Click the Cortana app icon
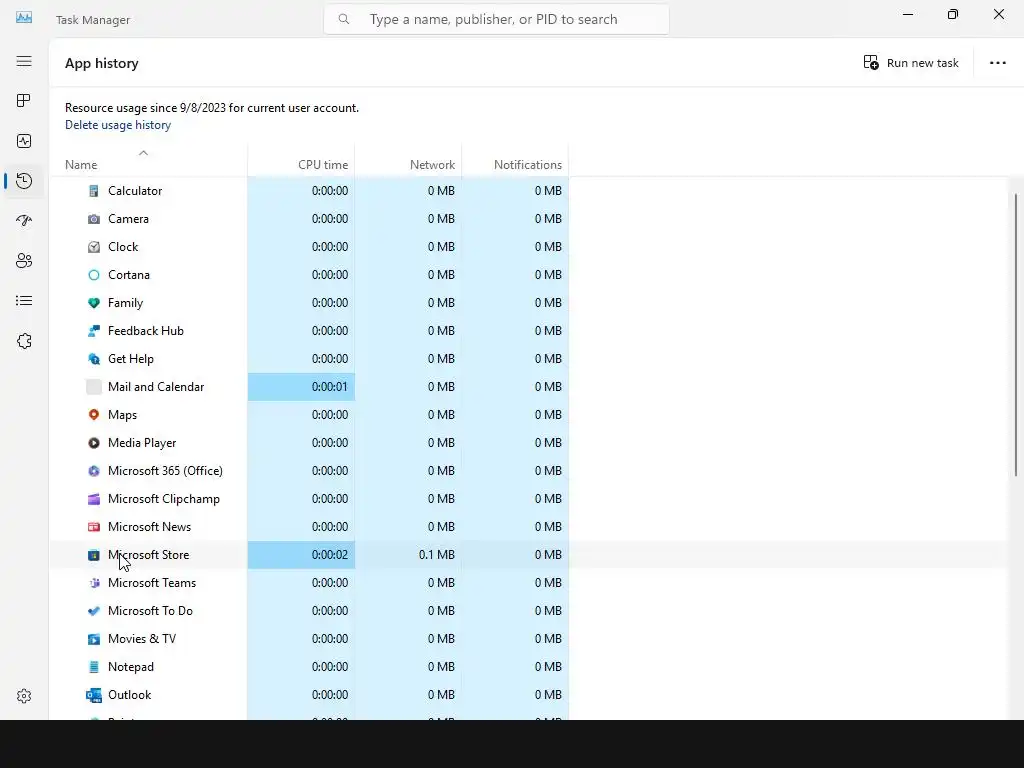 (94, 275)
